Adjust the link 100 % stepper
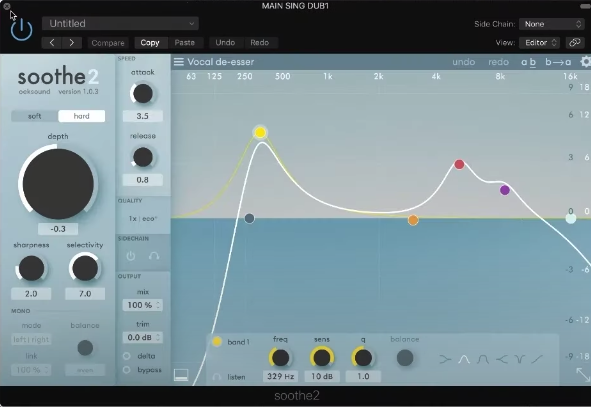Viewport: 591px width, 407px height. (x=31, y=370)
